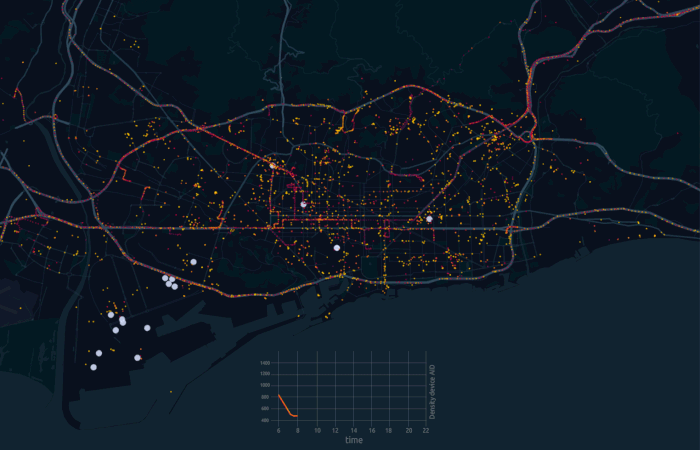Select the second white marker from the north

click(303, 204)
